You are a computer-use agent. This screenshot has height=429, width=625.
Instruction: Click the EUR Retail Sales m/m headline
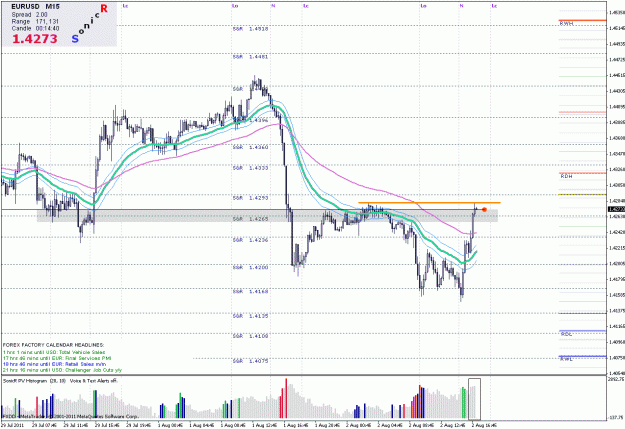click(55, 364)
